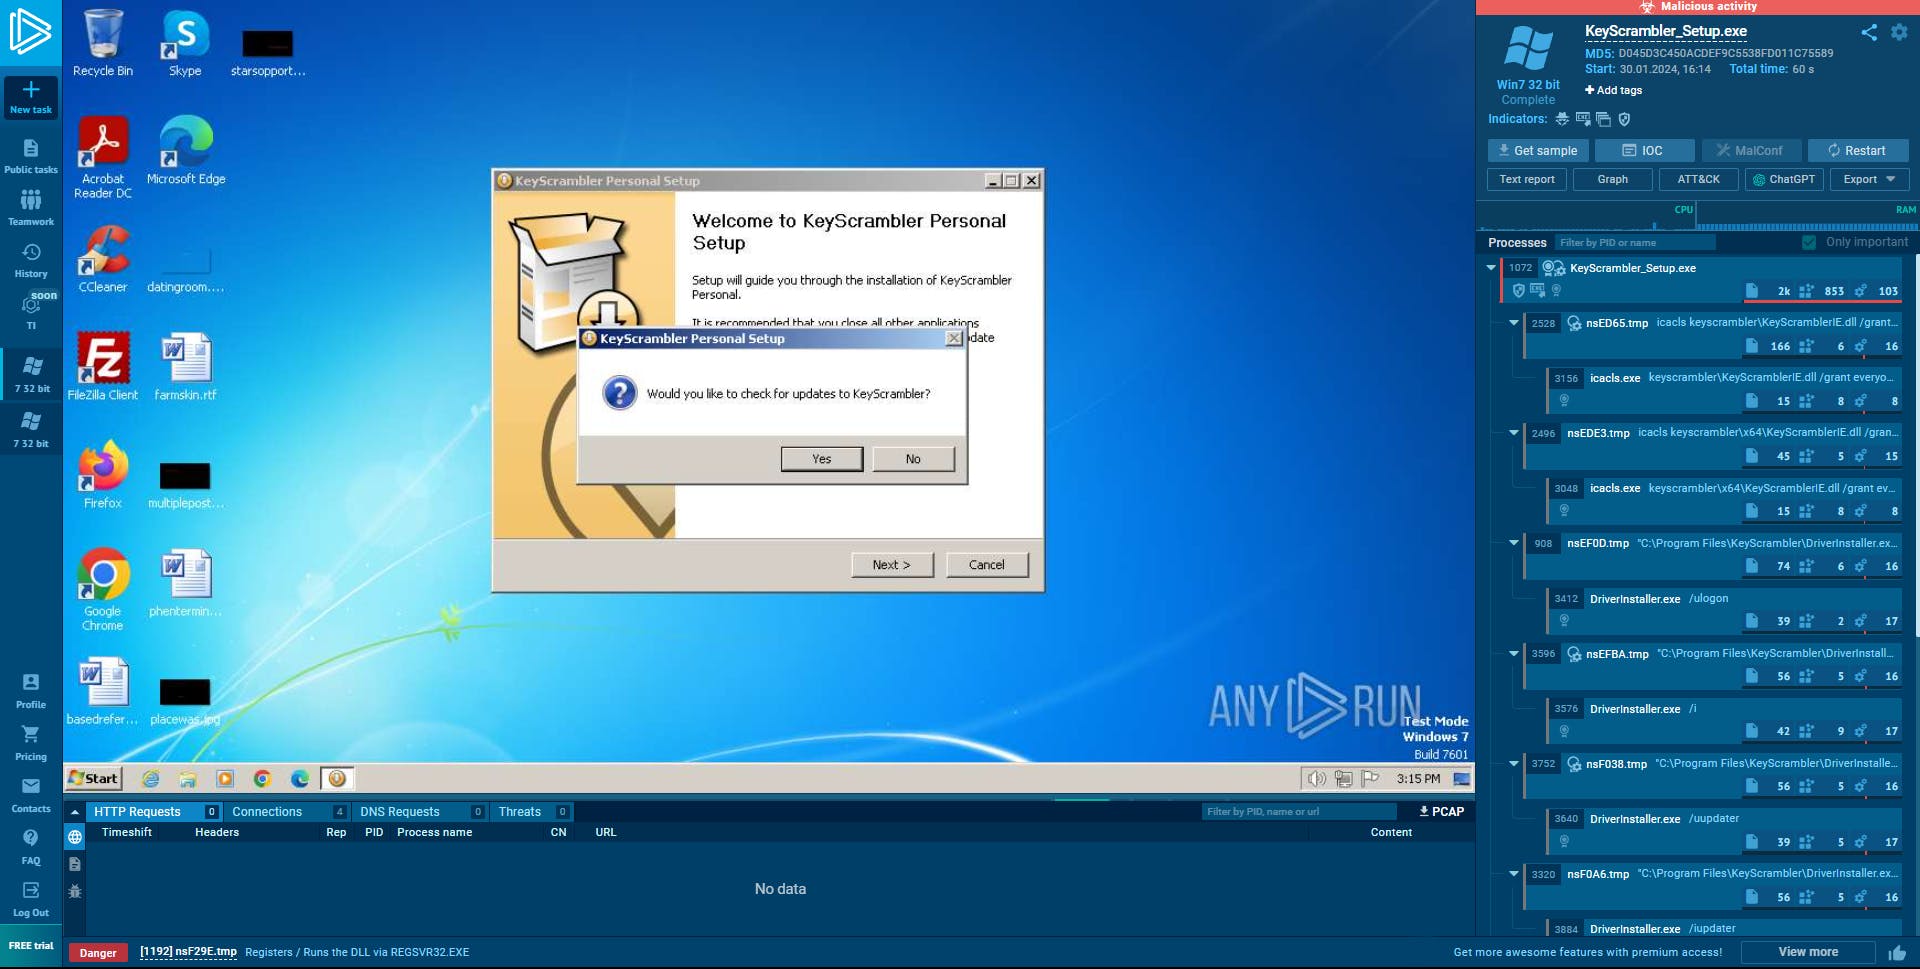The width and height of the screenshot is (1920, 969).
Task: Open task History
Action: [31, 260]
